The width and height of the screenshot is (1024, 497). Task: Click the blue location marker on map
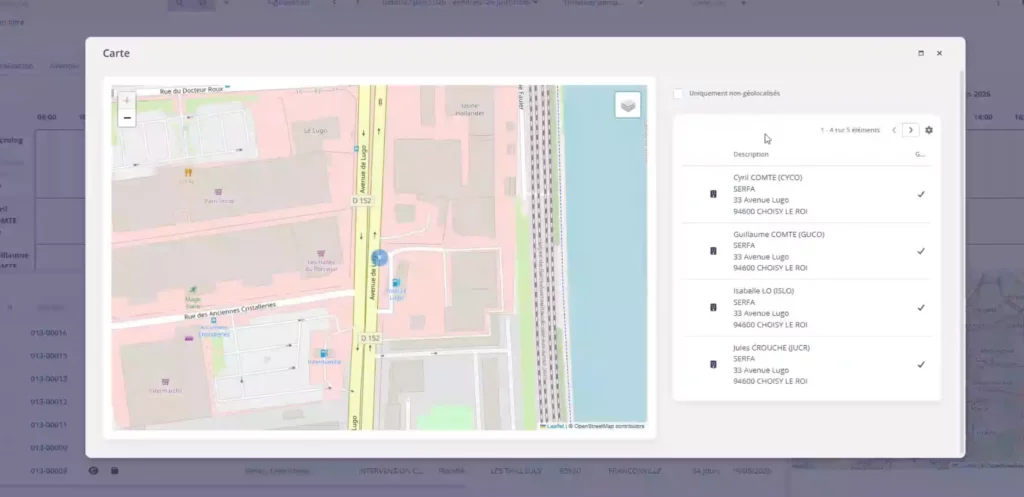(x=379, y=258)
